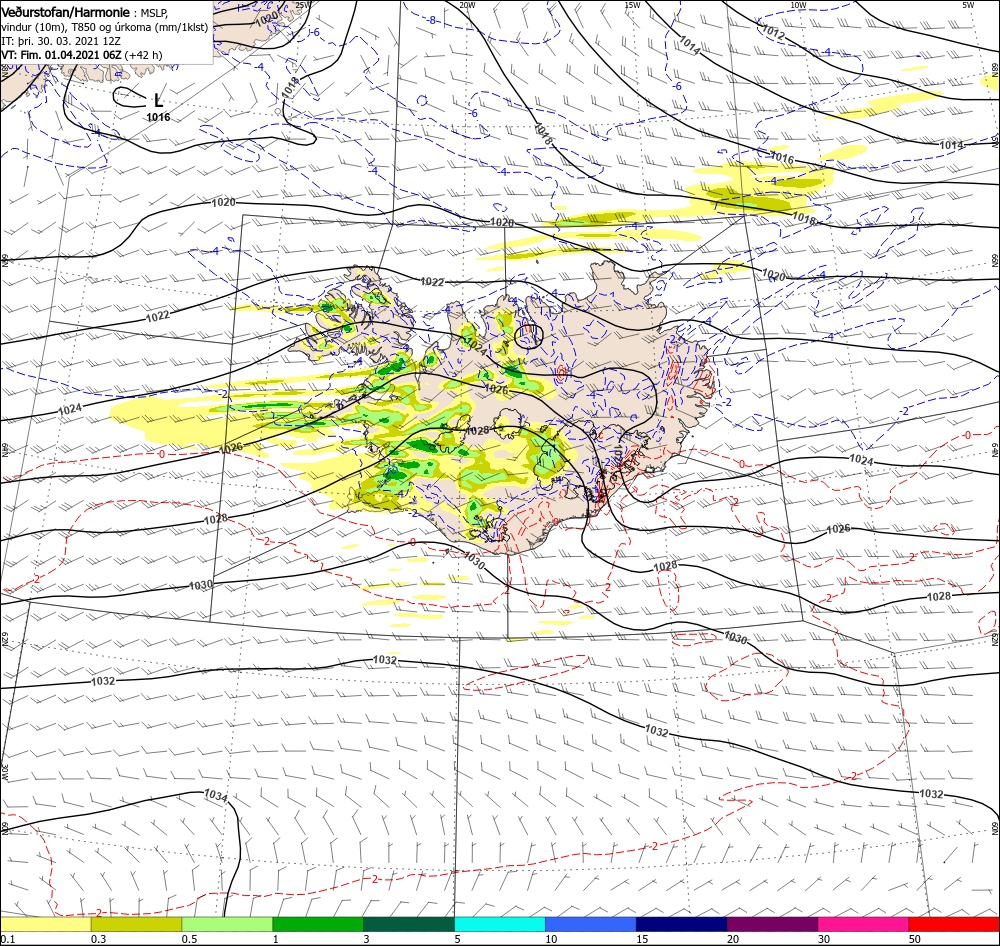Image resolution: width=1000 pixels, height=946 pixels.
Task: Click the 15W longitude label
Action: 633,5
